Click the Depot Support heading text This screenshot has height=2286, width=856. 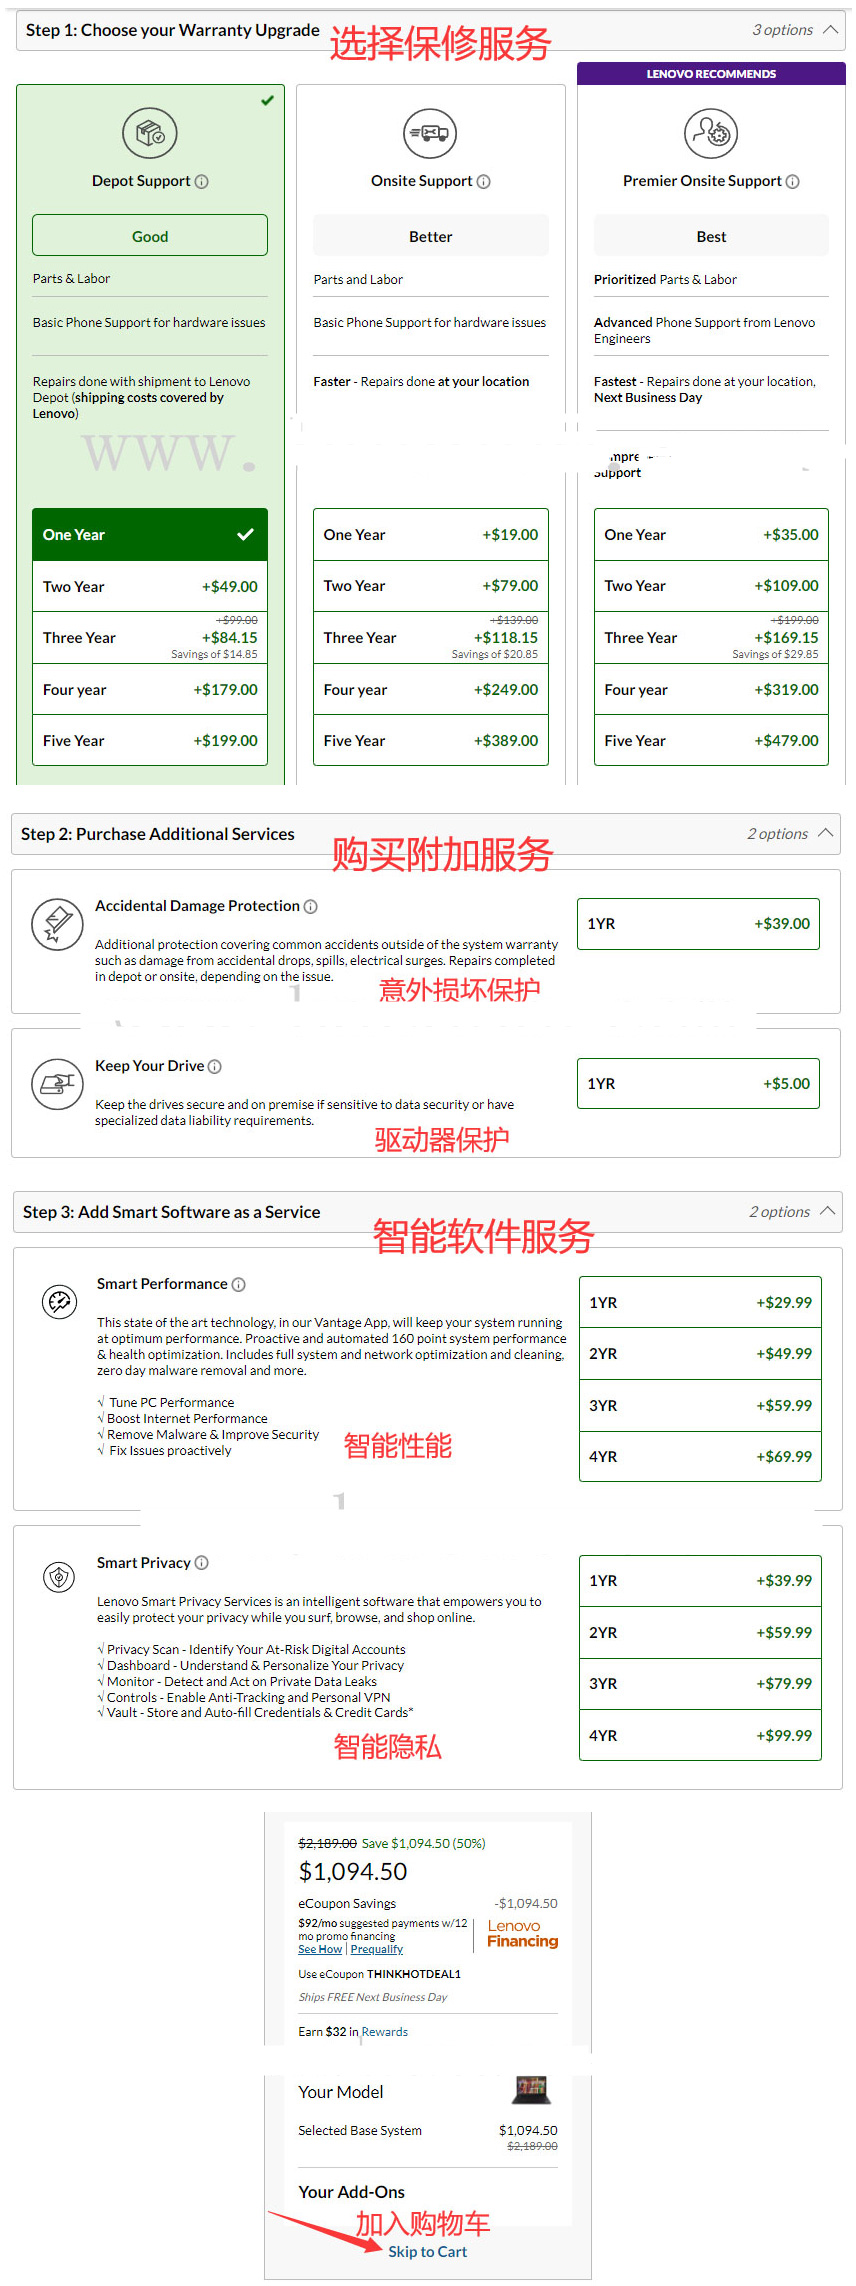tap(141, 181)
